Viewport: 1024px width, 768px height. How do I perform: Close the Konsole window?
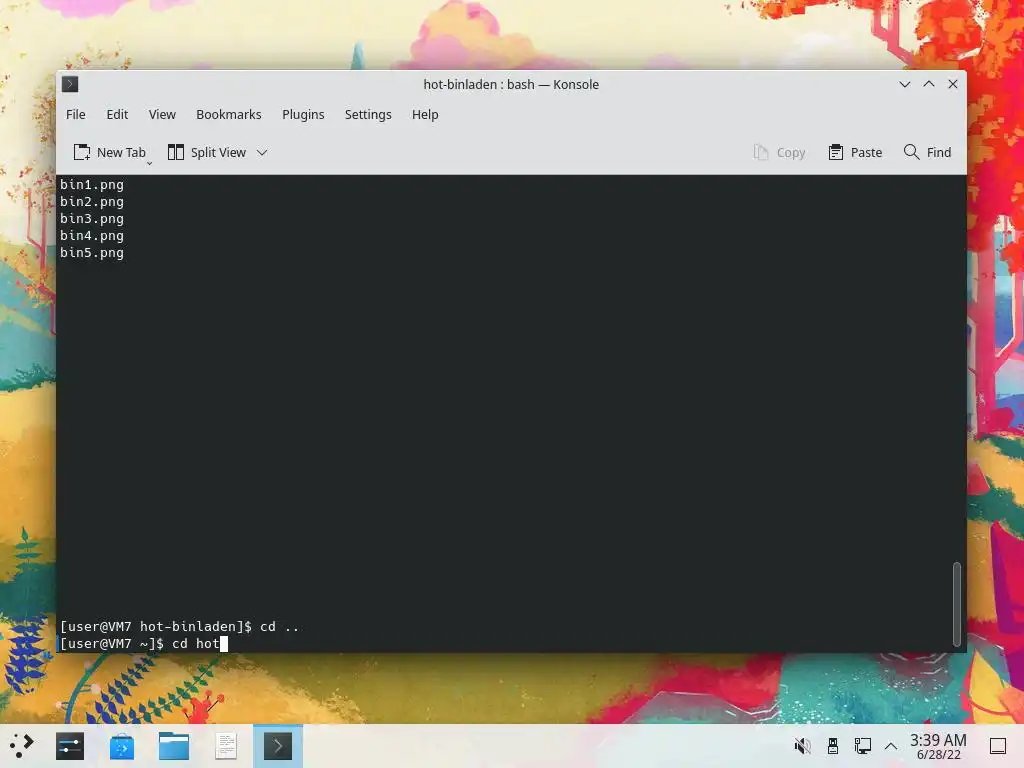click(x=953, y=84)
